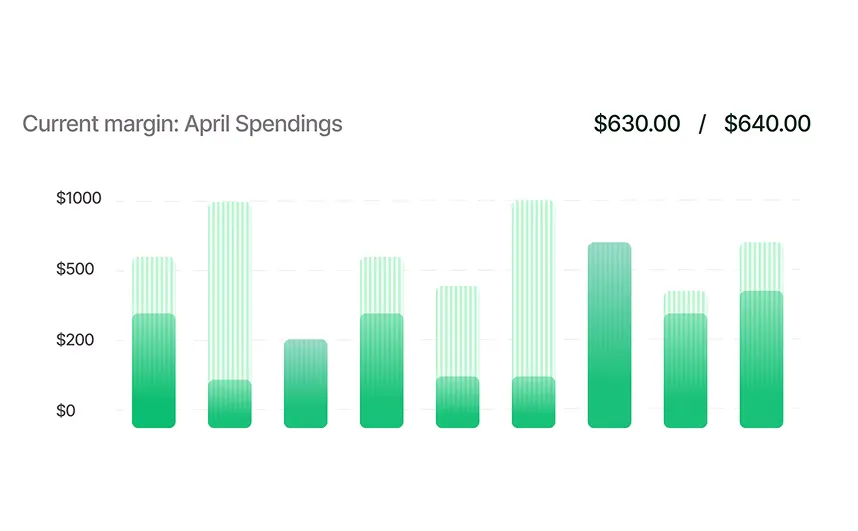Image resolution: width=858 pixels, height=531 pixels.
Task: Click the solid base of the fifth bar
Action: point(457,402)
